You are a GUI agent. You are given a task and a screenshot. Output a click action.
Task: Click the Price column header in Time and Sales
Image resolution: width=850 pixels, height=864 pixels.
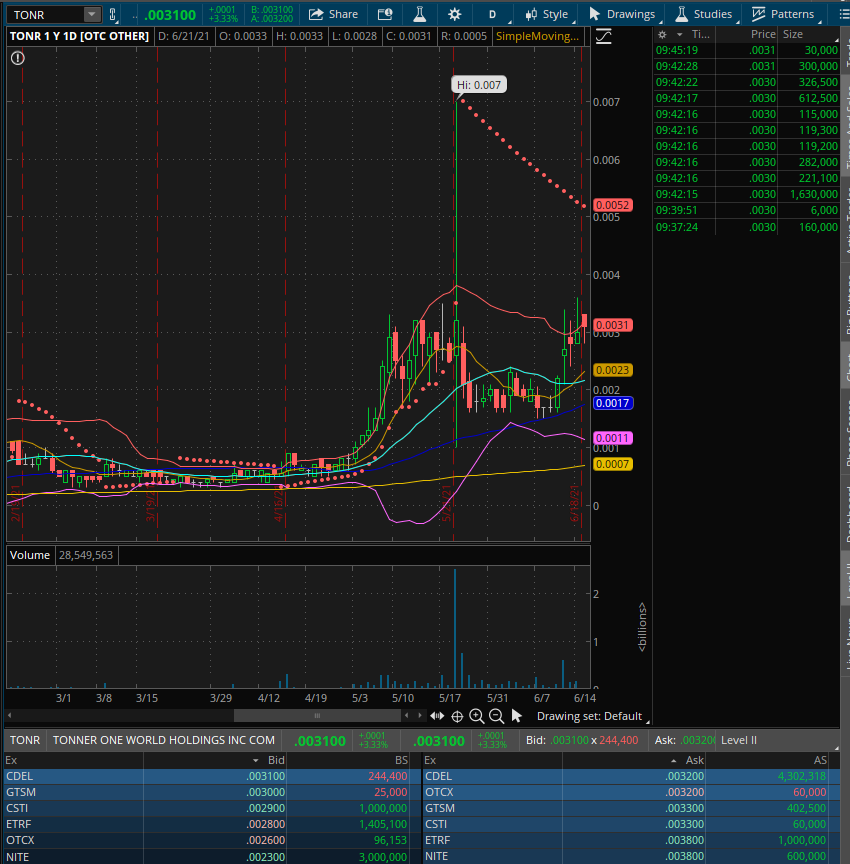coord(763,34)
